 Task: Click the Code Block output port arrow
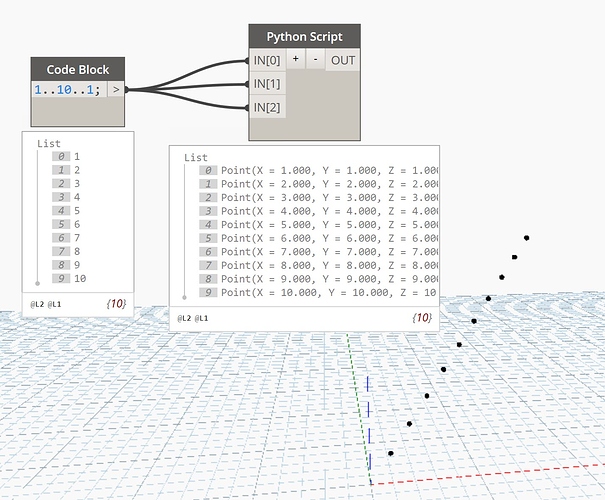pos(116,90)
